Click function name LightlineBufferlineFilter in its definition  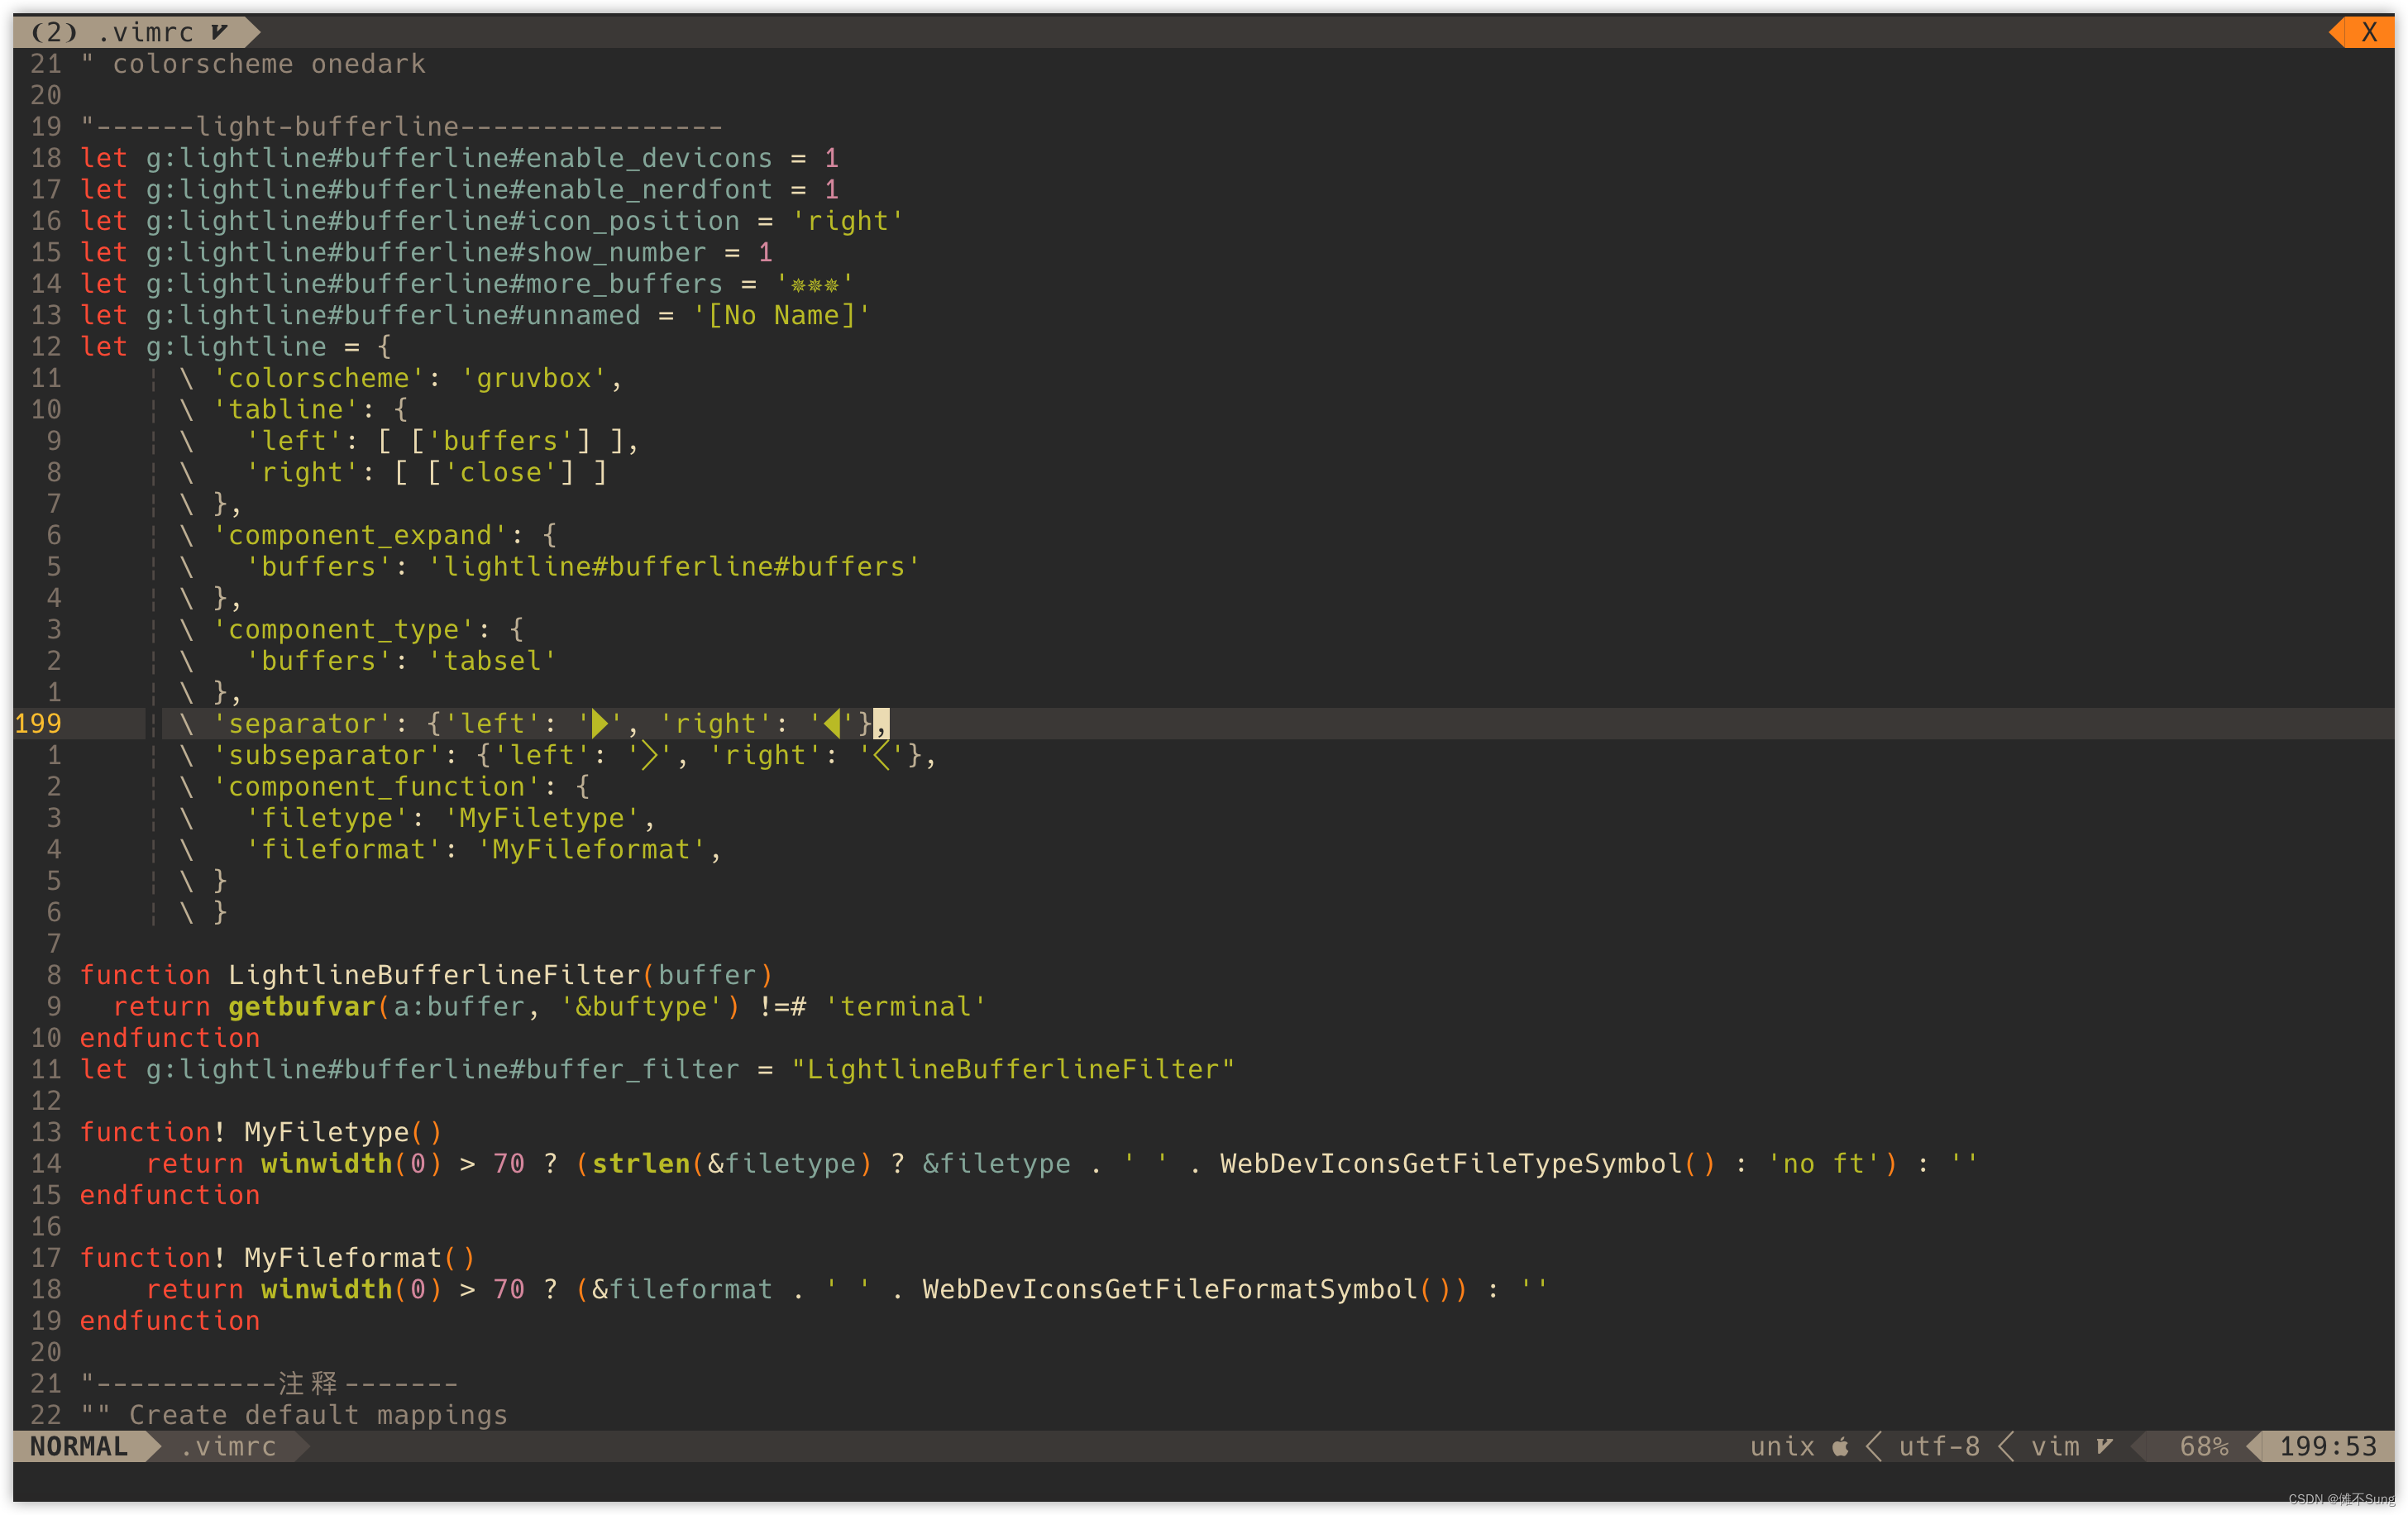pos(434,975)
